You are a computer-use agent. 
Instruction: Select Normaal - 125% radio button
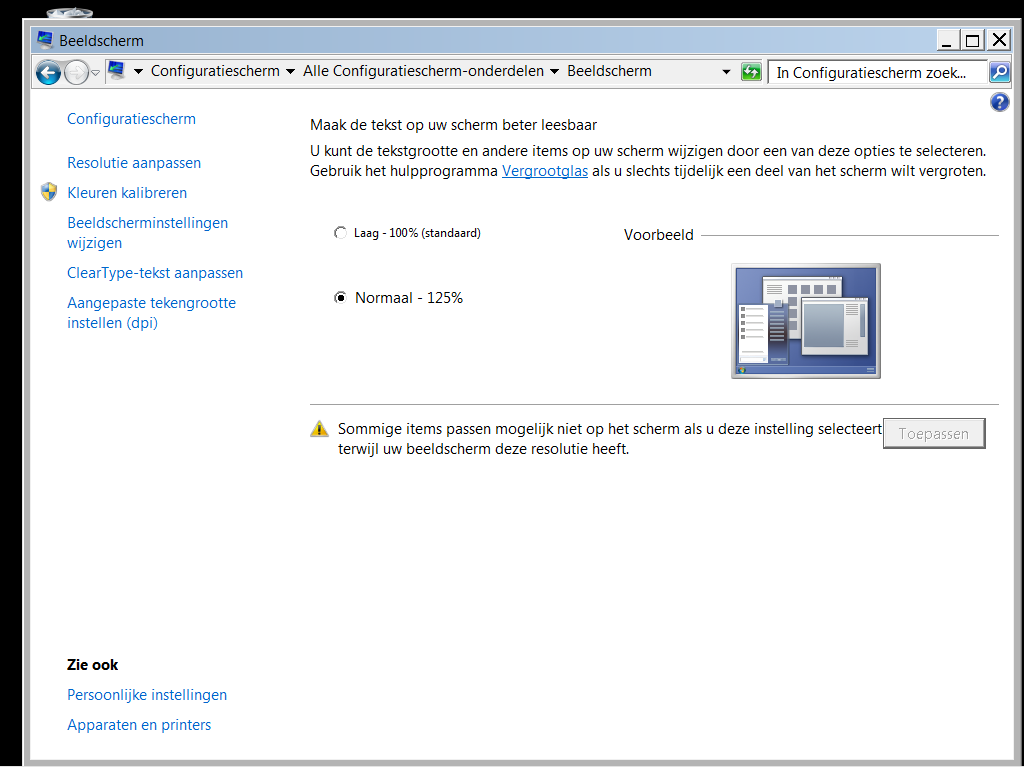[340, 298]
